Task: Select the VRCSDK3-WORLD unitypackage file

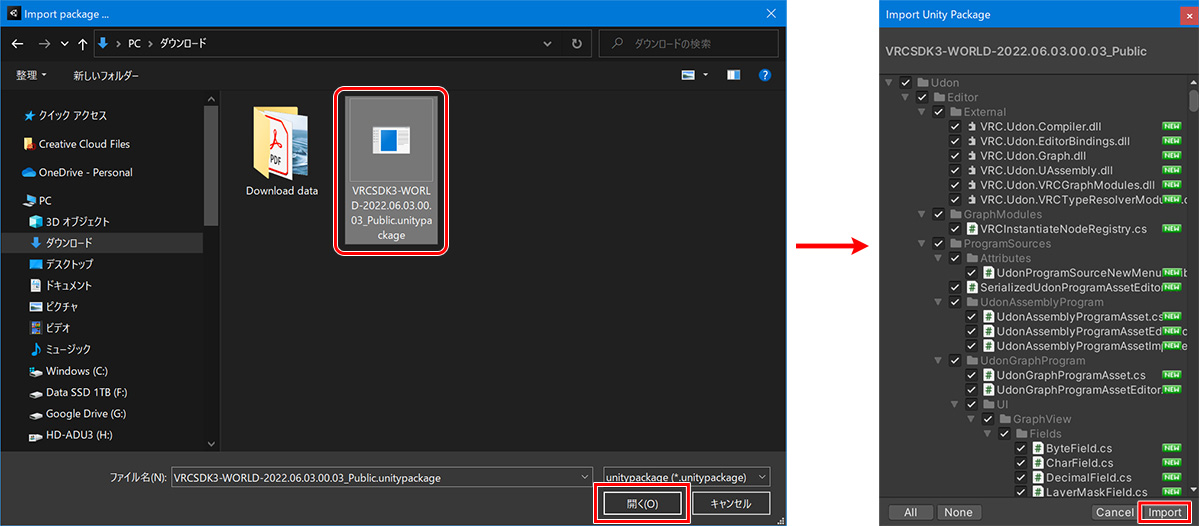Action: click(391, 170)
